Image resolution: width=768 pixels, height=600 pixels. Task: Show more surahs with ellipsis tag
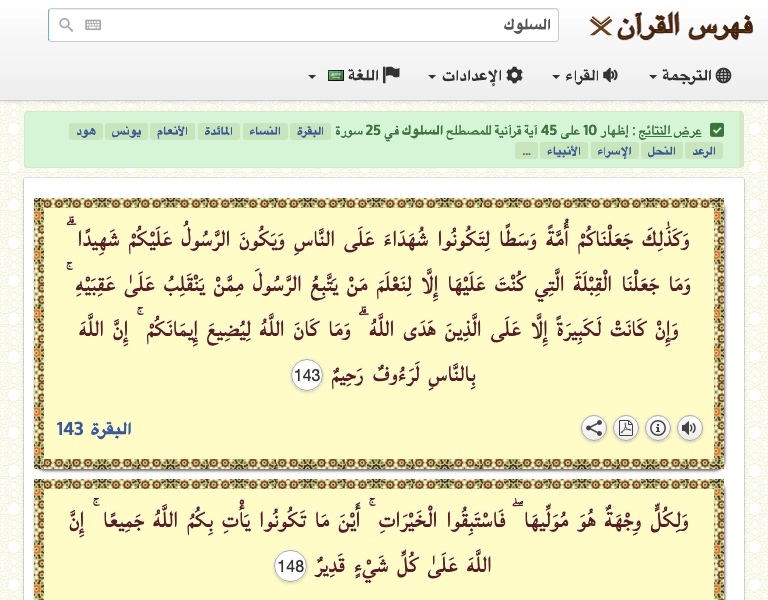coord(526,151)
